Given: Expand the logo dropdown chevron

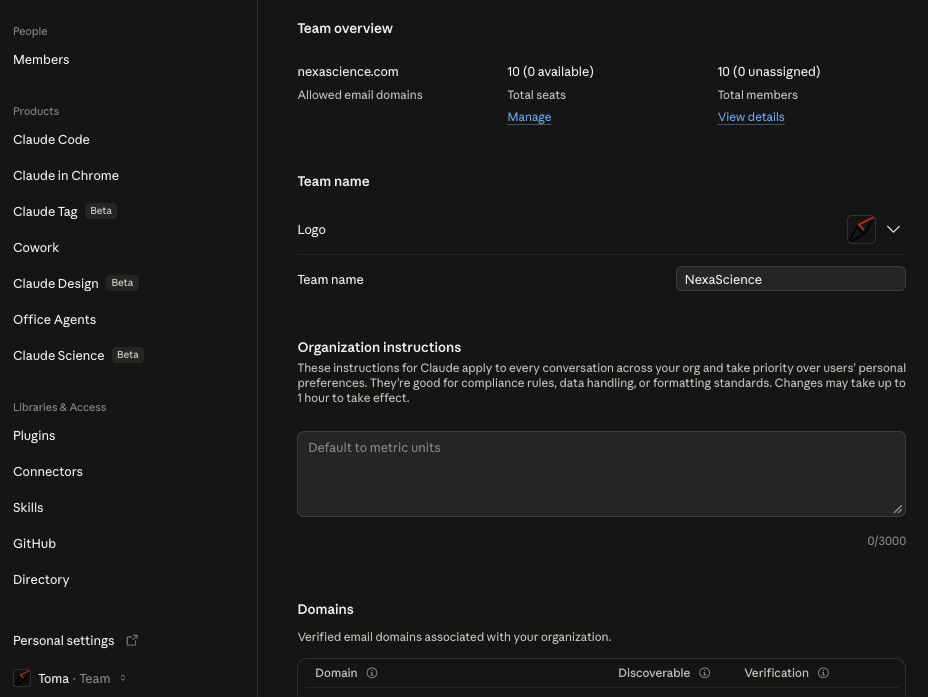Looking at the screenshot, I should click(893, 230).
